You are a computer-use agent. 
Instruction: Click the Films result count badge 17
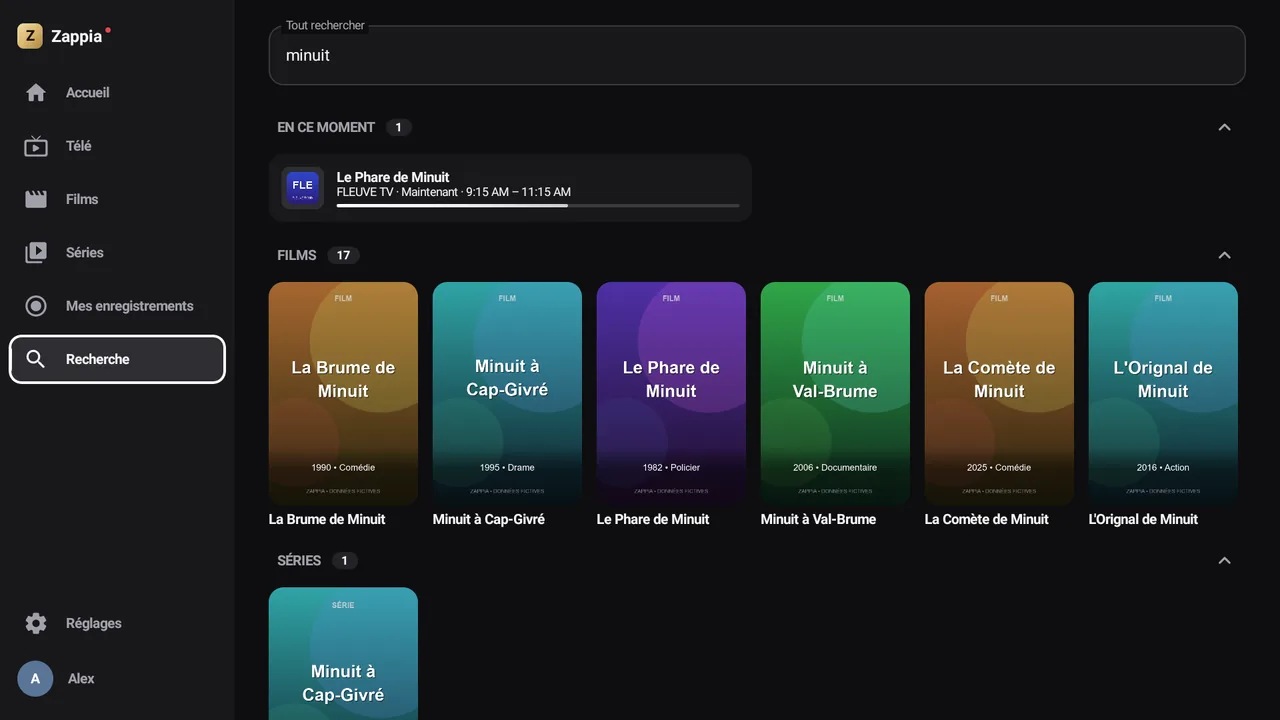click(x=343, y=255)
